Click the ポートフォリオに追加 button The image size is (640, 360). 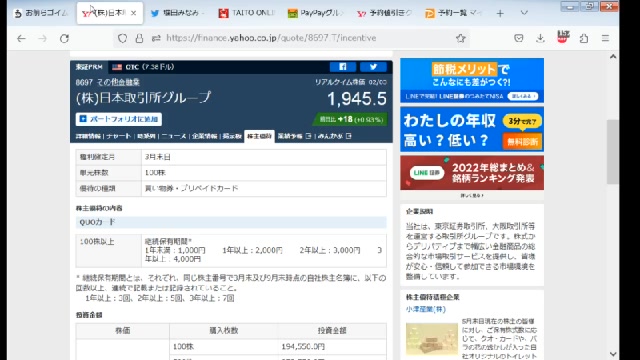[119, 119]
